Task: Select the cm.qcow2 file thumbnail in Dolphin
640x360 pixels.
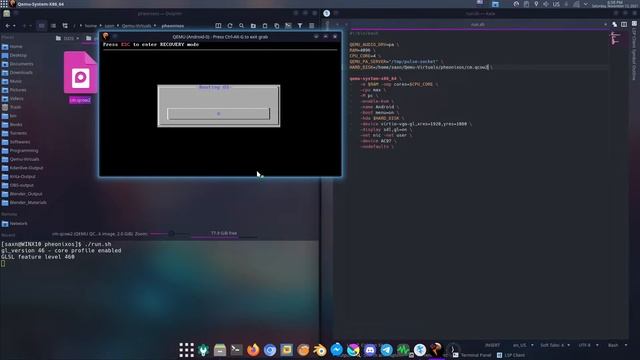Action: (x=80, y=73)
